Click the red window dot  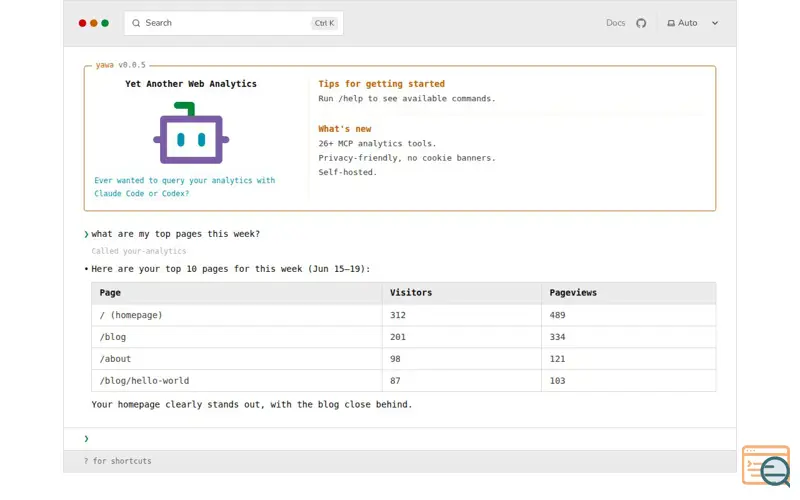coord(82,23)
